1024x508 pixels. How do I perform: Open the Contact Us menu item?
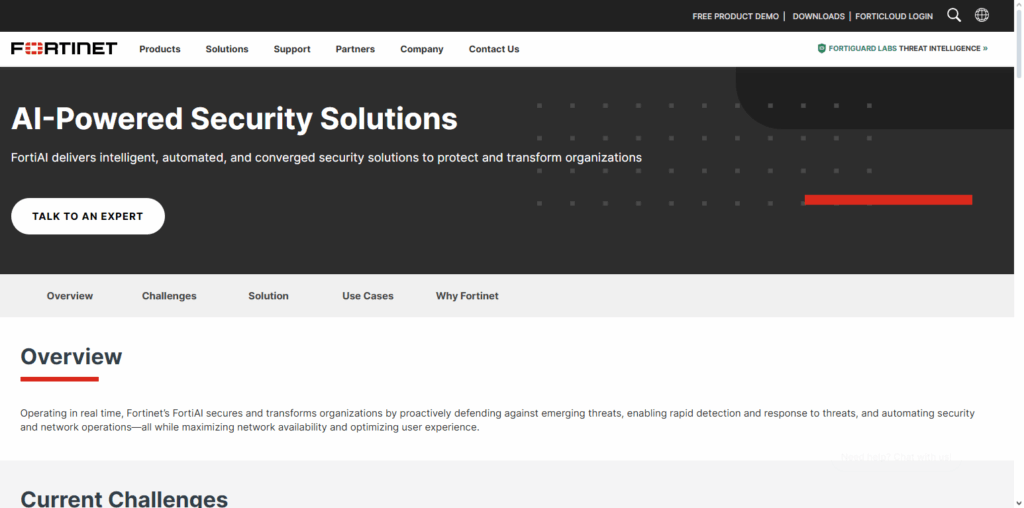[494, 49]
